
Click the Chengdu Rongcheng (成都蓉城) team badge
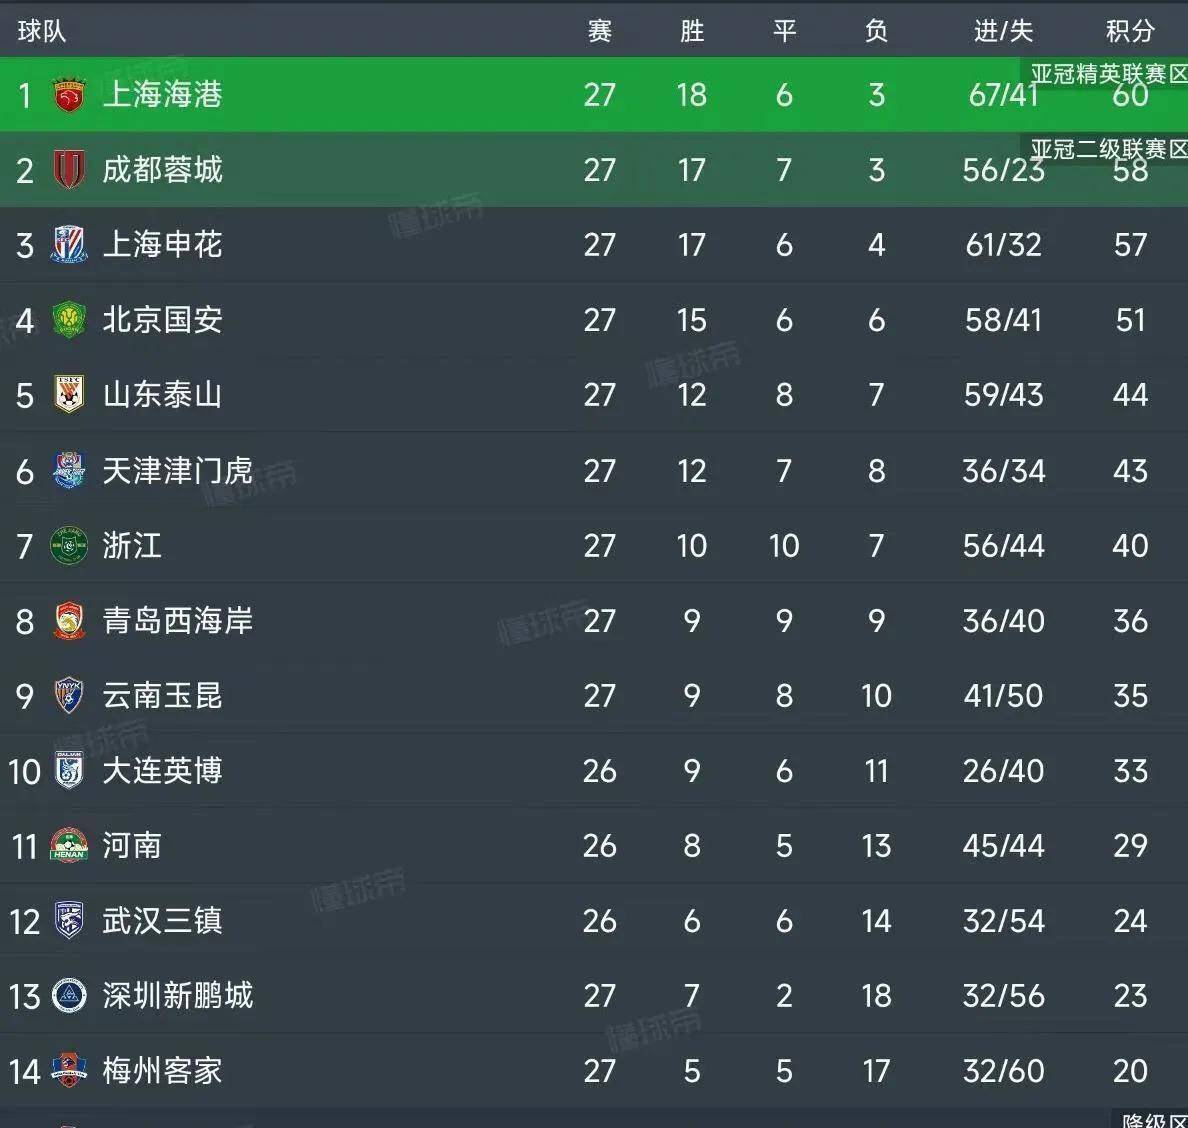(x=69, y=170)
